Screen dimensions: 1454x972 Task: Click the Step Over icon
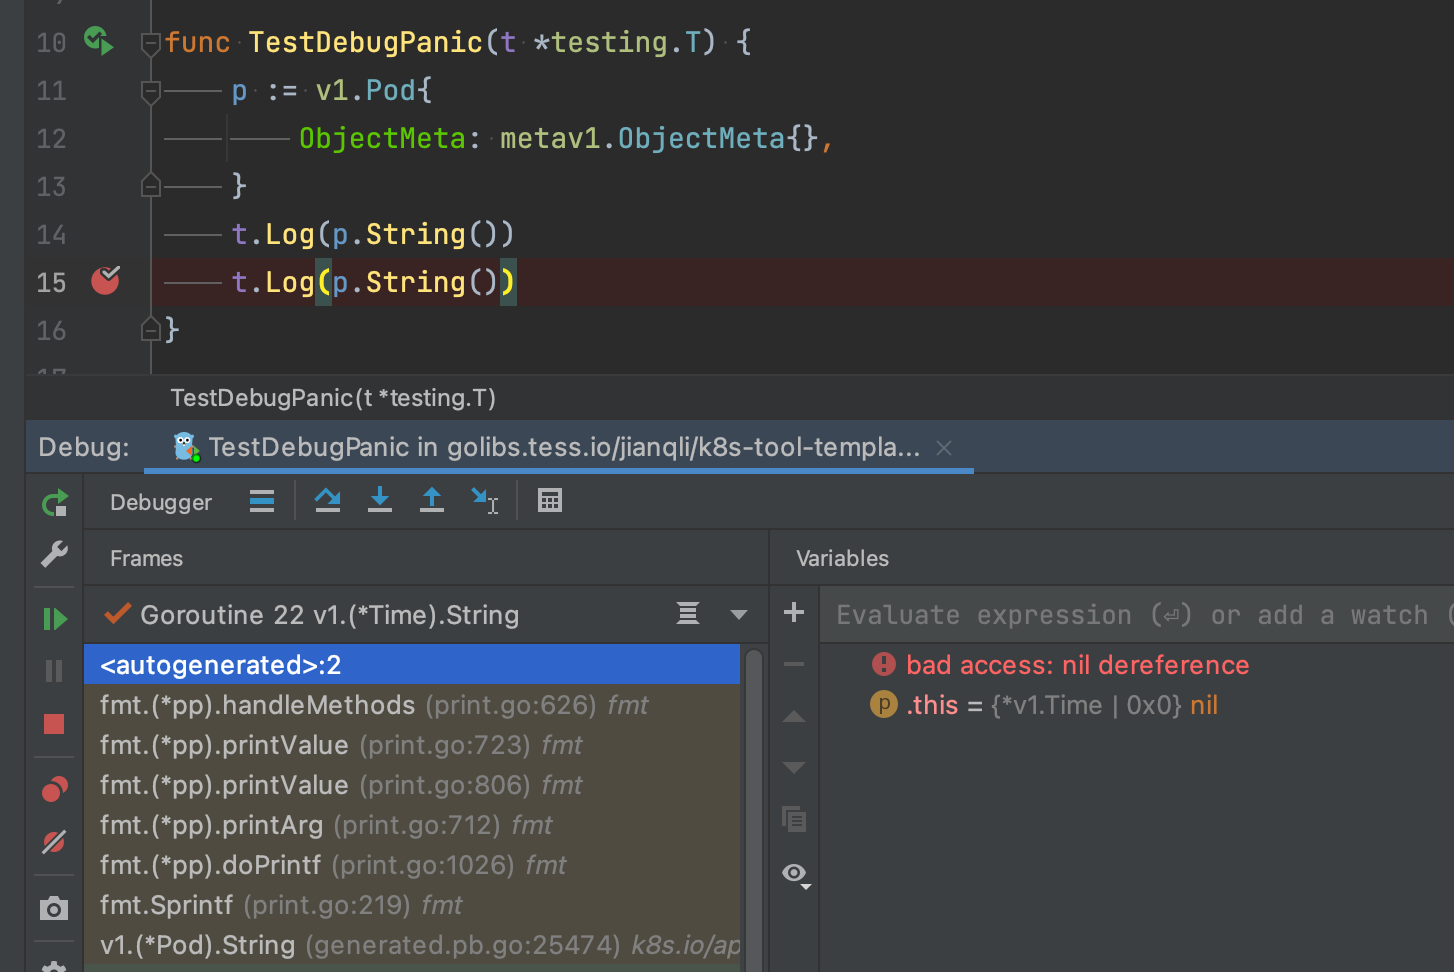coord(328,500)
